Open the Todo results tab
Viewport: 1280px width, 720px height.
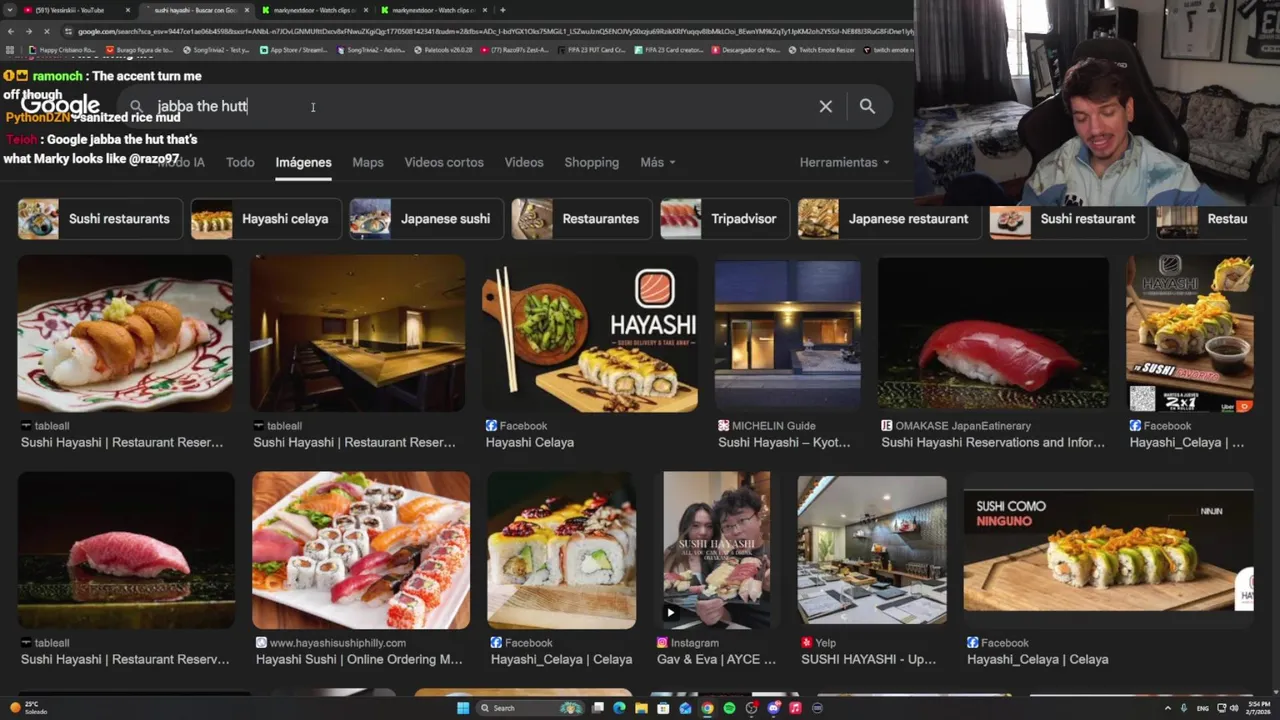240,162
